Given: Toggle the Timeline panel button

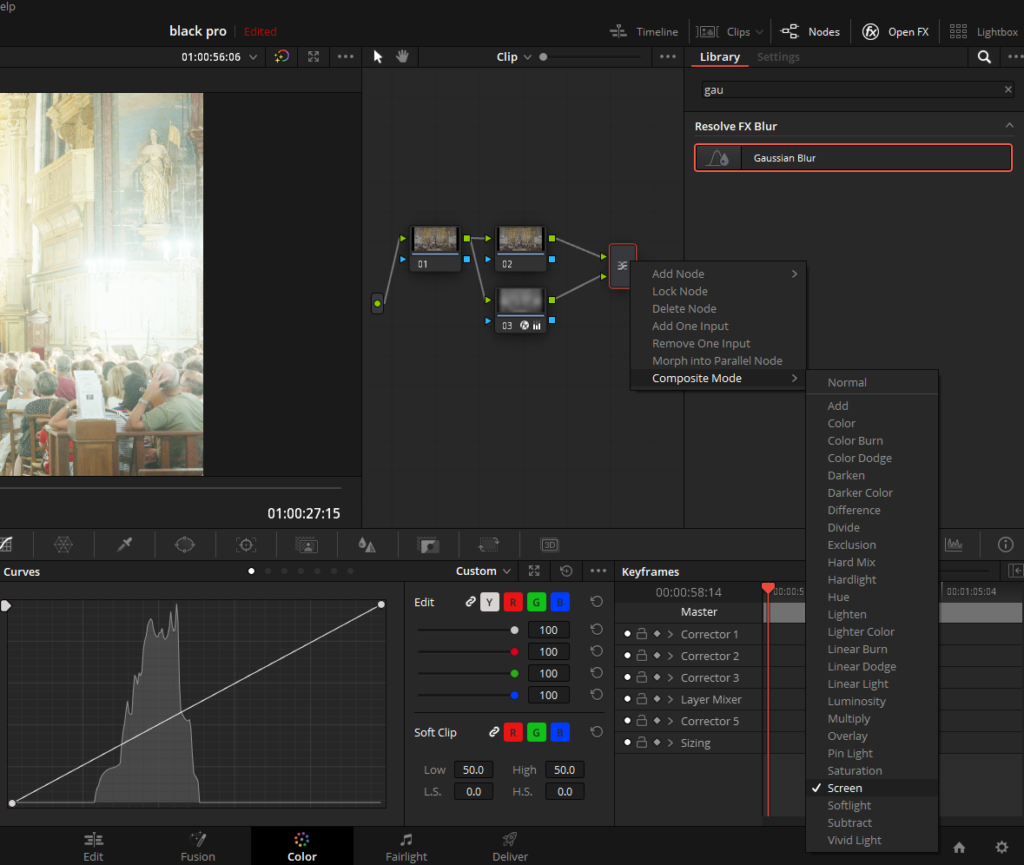Looking at the screenshot, I should (644, 31).
